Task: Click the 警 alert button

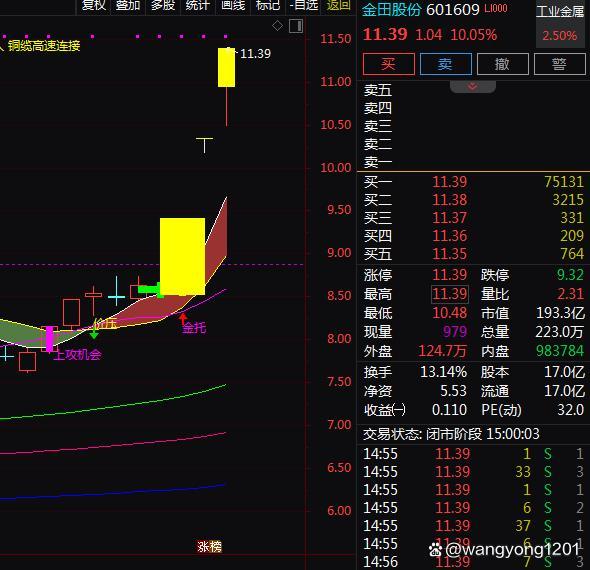Action: tap(560, 64)
